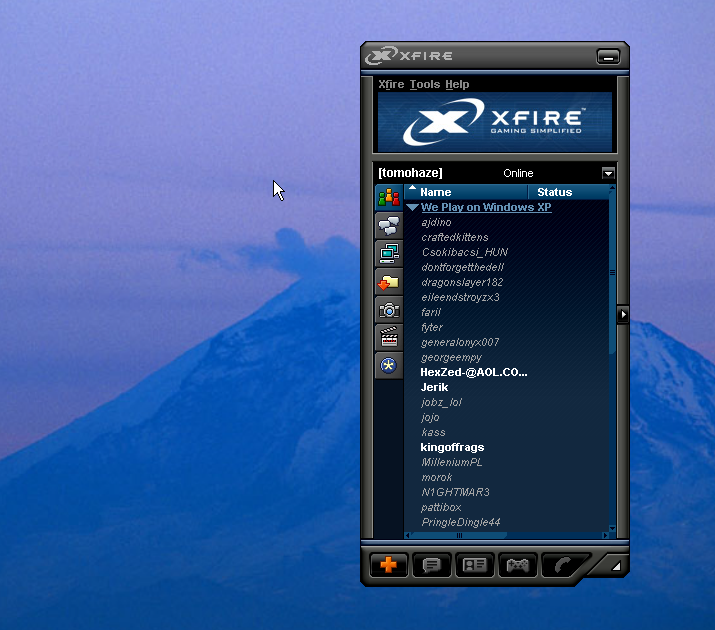Click the chat message icon in bottom toolbar
This screenshot has height=630, width=715.
[431, 565]
